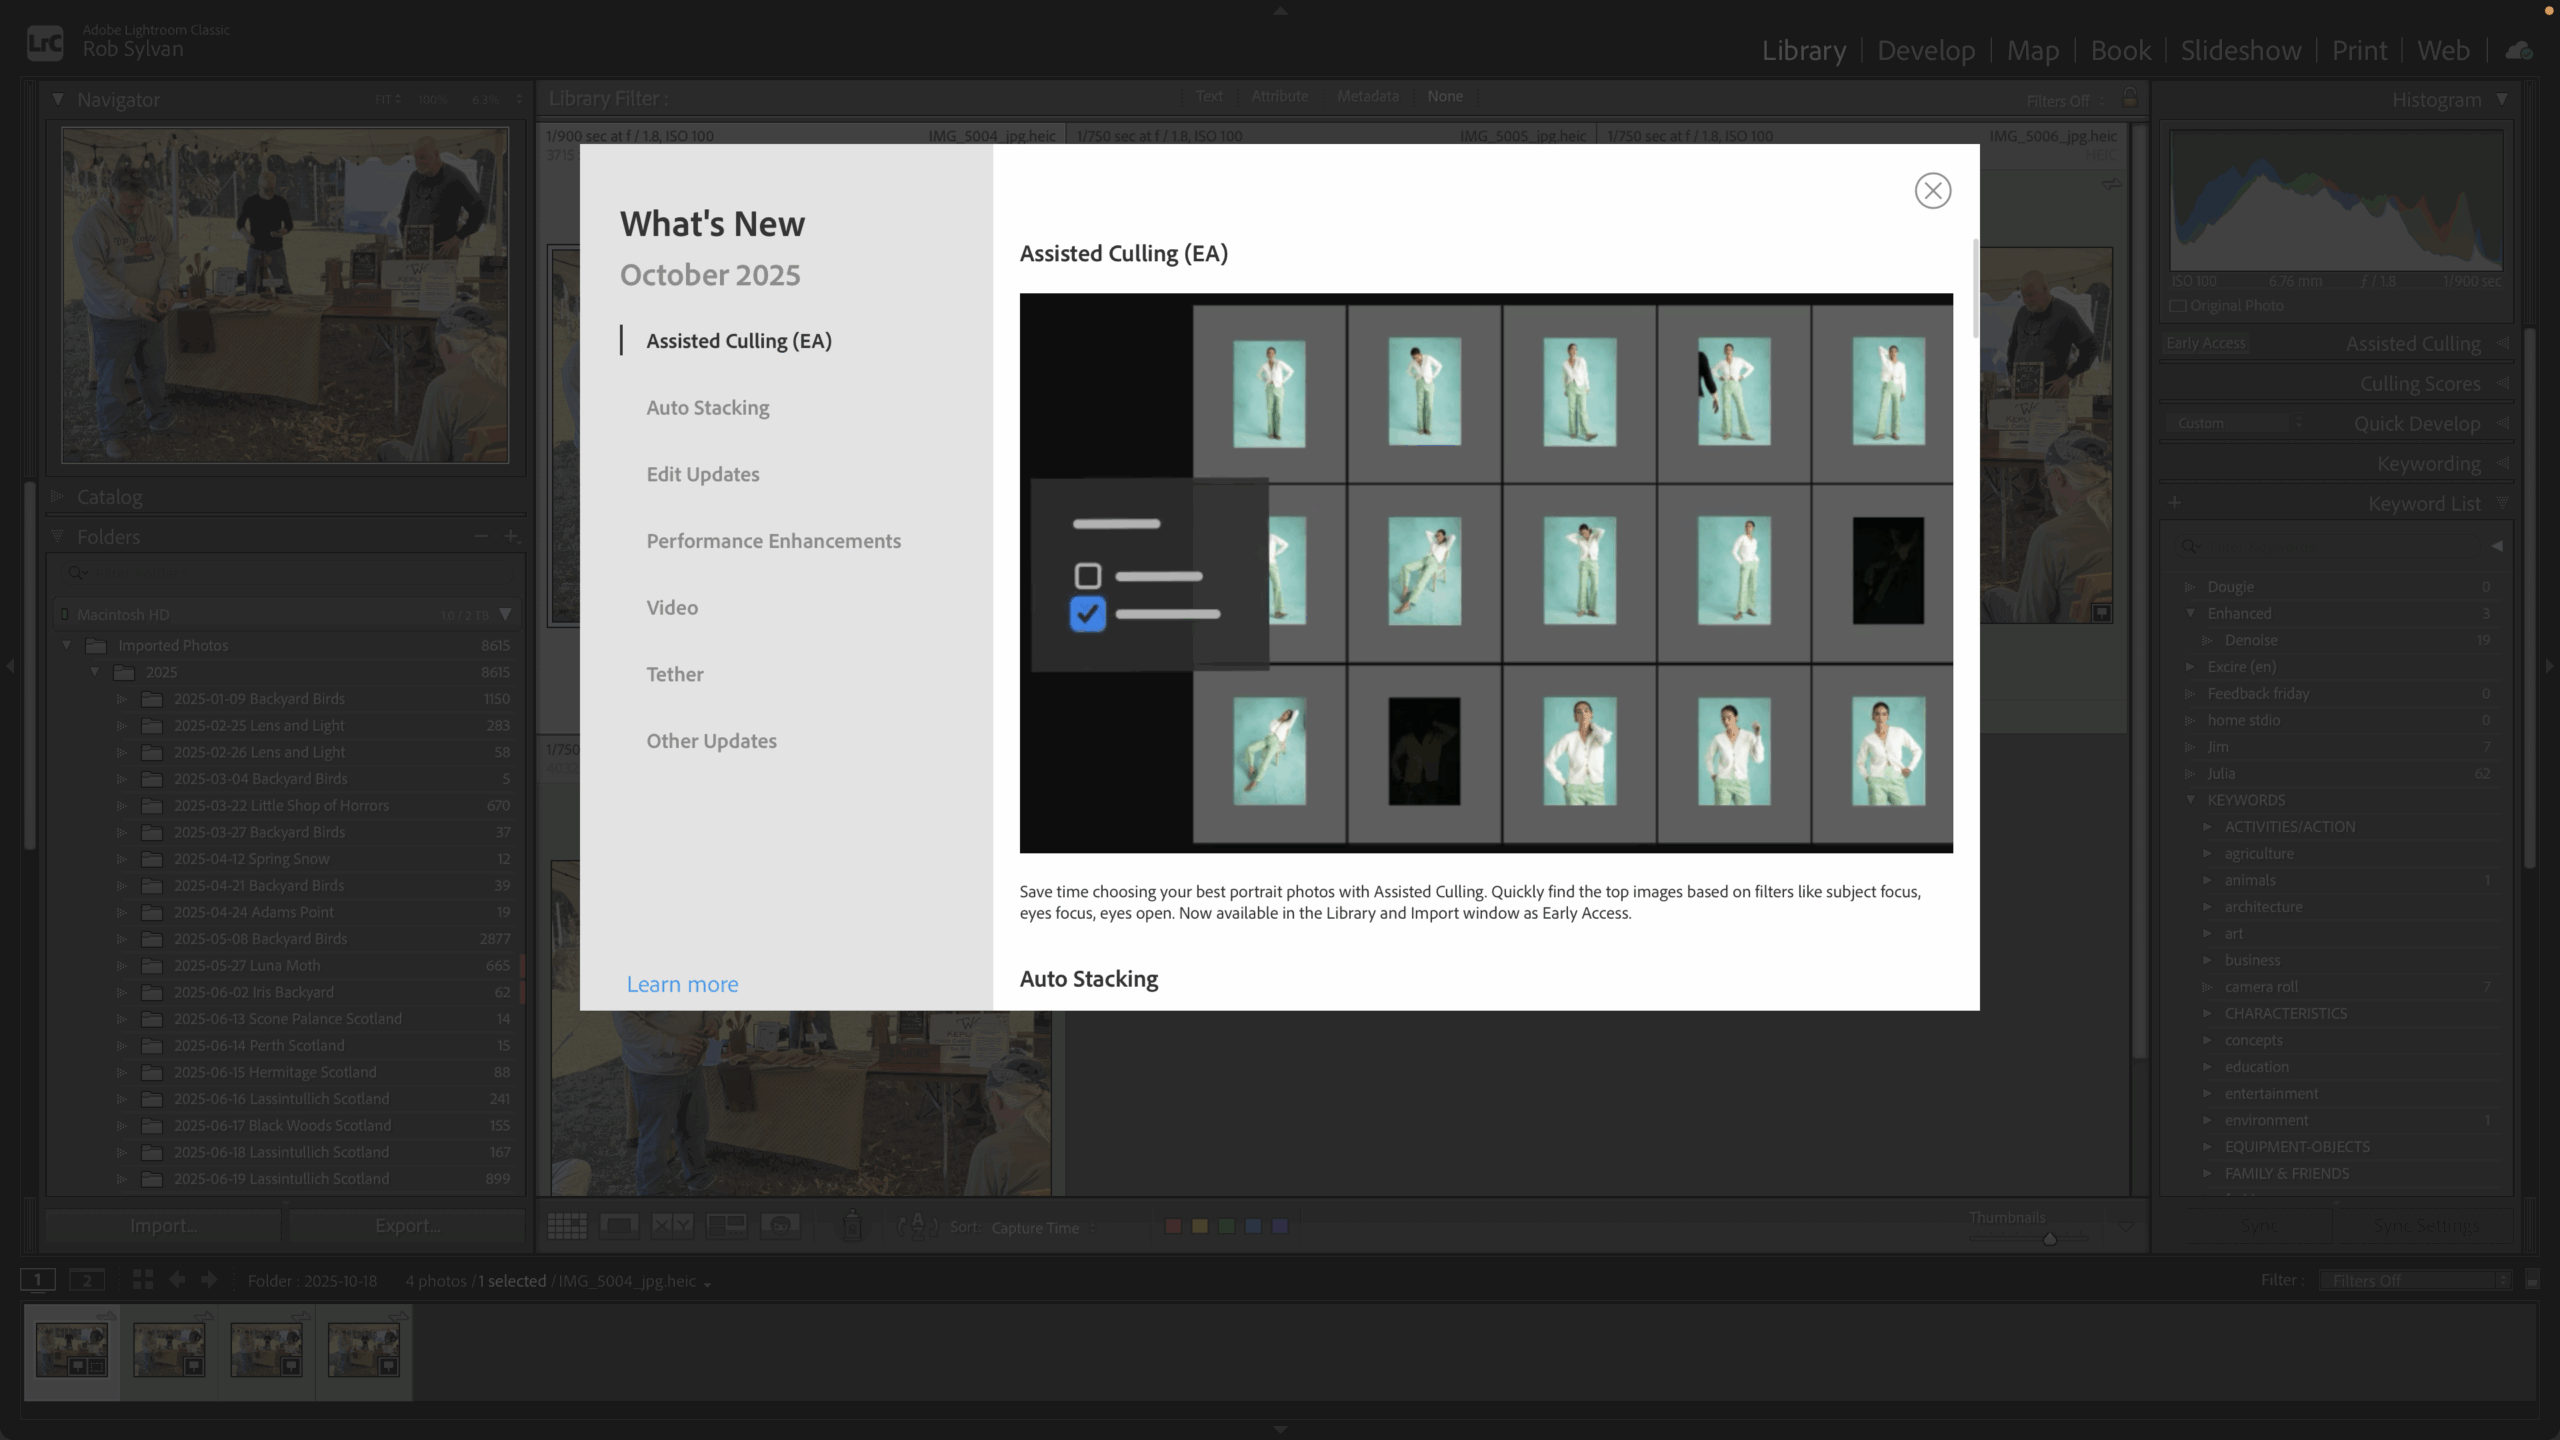
Task: Click the Import button
Action: point(163,1226)
